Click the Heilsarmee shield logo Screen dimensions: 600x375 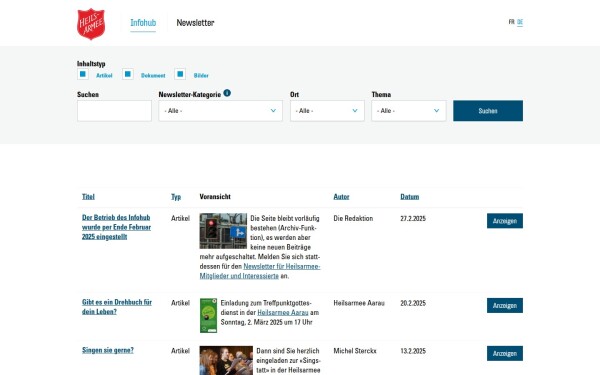(x=91, y=24)
